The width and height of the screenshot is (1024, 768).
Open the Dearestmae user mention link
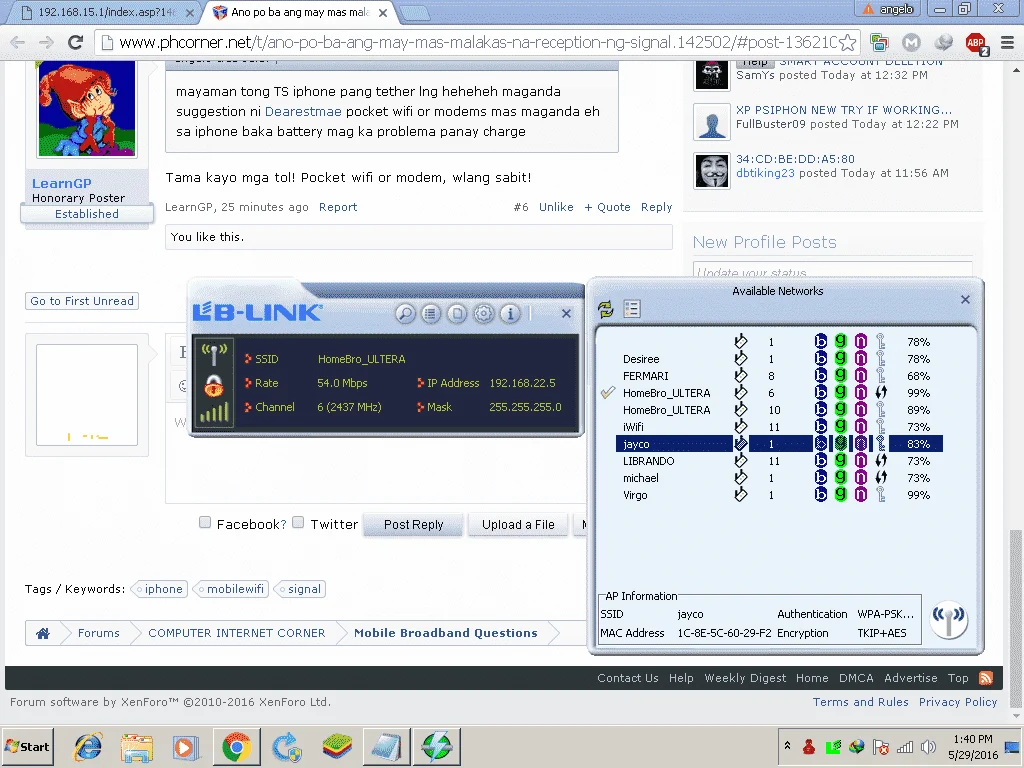[303, 112]
